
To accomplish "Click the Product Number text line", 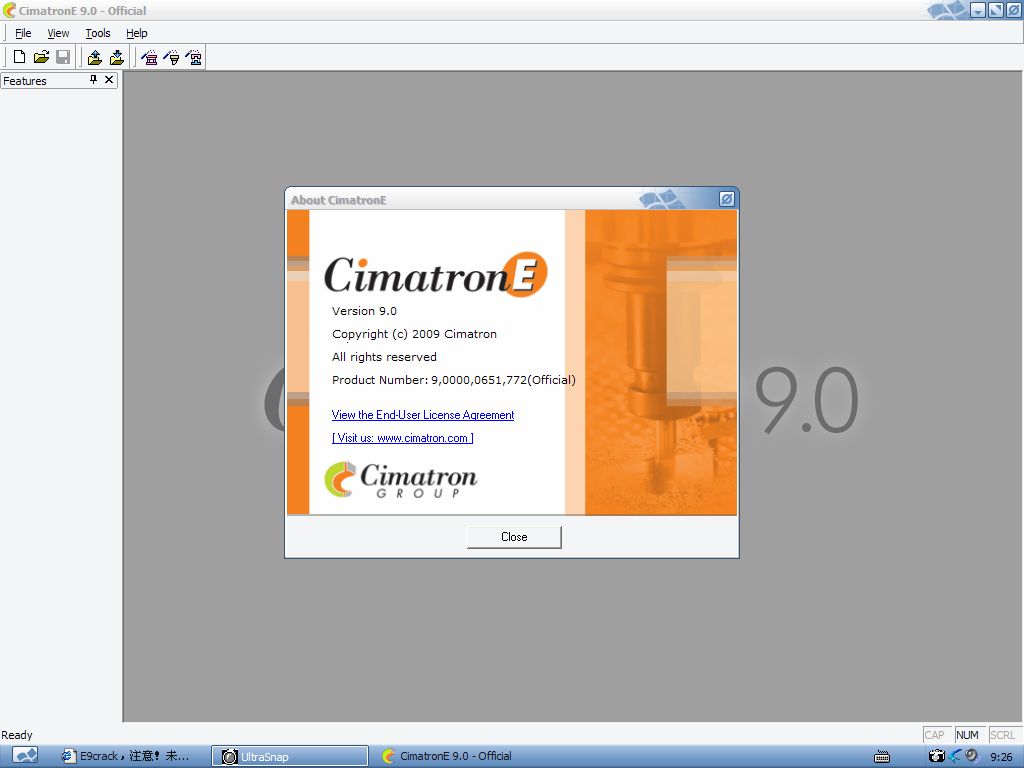I will coord(453,379).
